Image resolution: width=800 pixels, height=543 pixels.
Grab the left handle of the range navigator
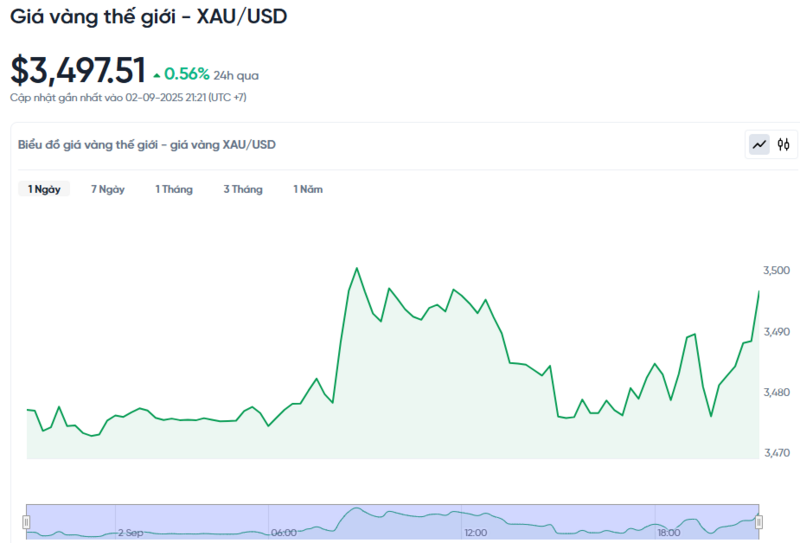click(x=27, y=521)
